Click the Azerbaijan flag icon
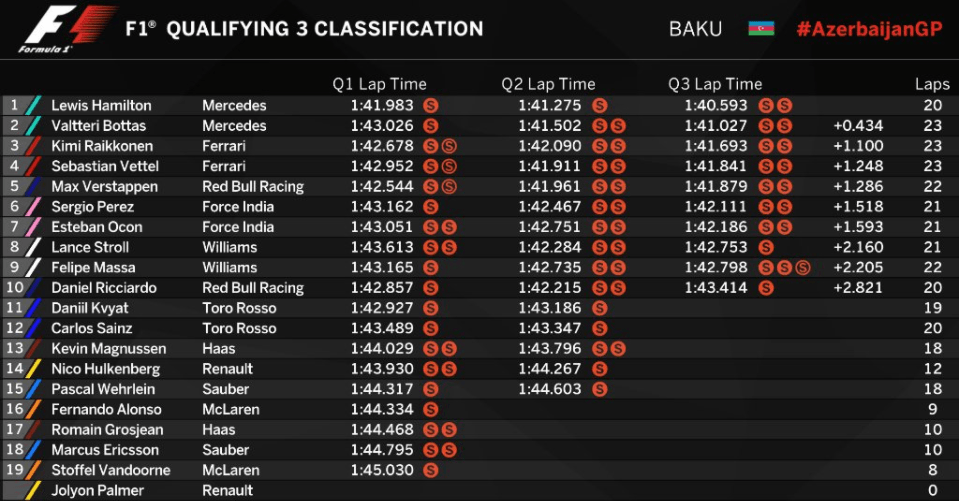 coord(761,29)
